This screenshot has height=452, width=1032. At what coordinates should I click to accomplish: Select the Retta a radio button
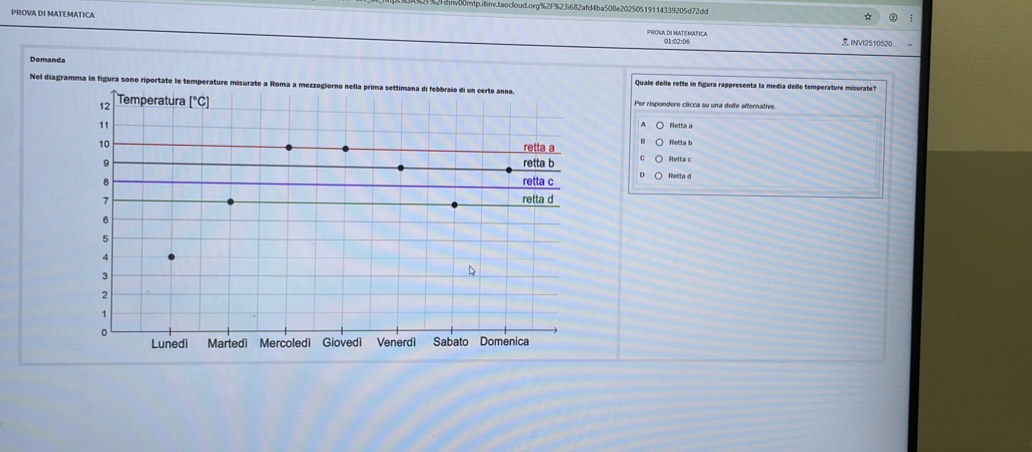(660, 126)
